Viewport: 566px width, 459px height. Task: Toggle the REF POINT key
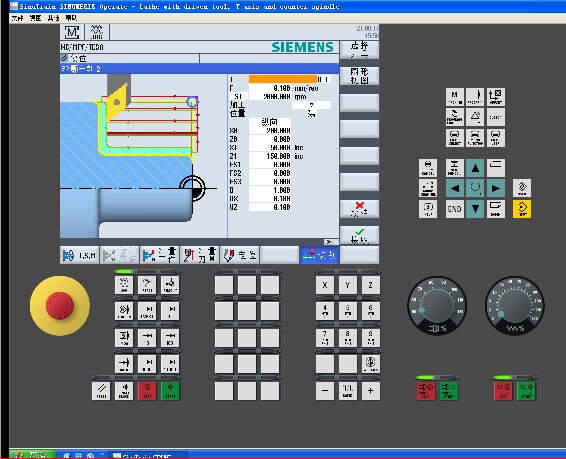pos(170,285)
